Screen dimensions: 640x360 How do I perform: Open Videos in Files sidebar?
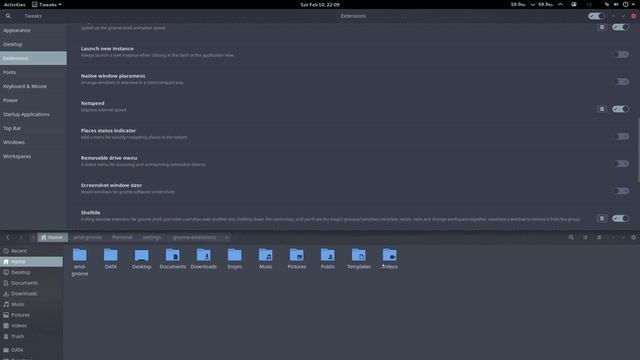click(x=31, y=326)
